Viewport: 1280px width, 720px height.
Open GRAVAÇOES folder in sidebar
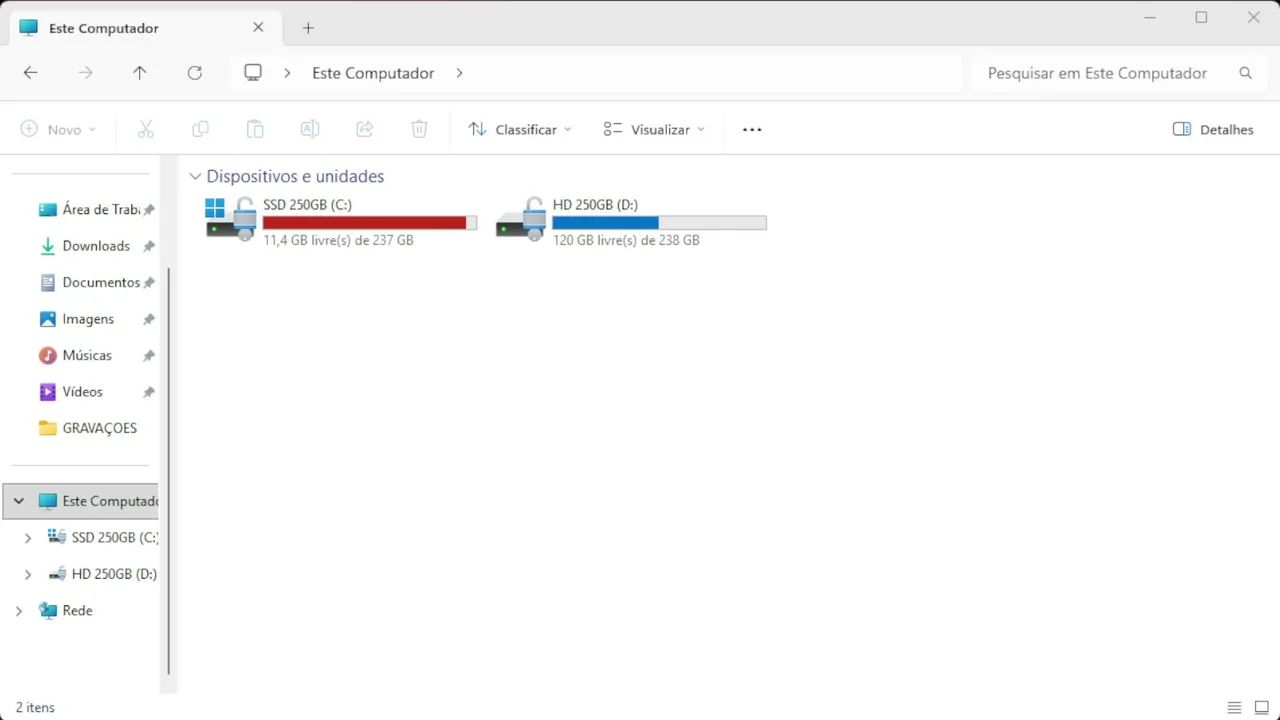click(88, 428)
